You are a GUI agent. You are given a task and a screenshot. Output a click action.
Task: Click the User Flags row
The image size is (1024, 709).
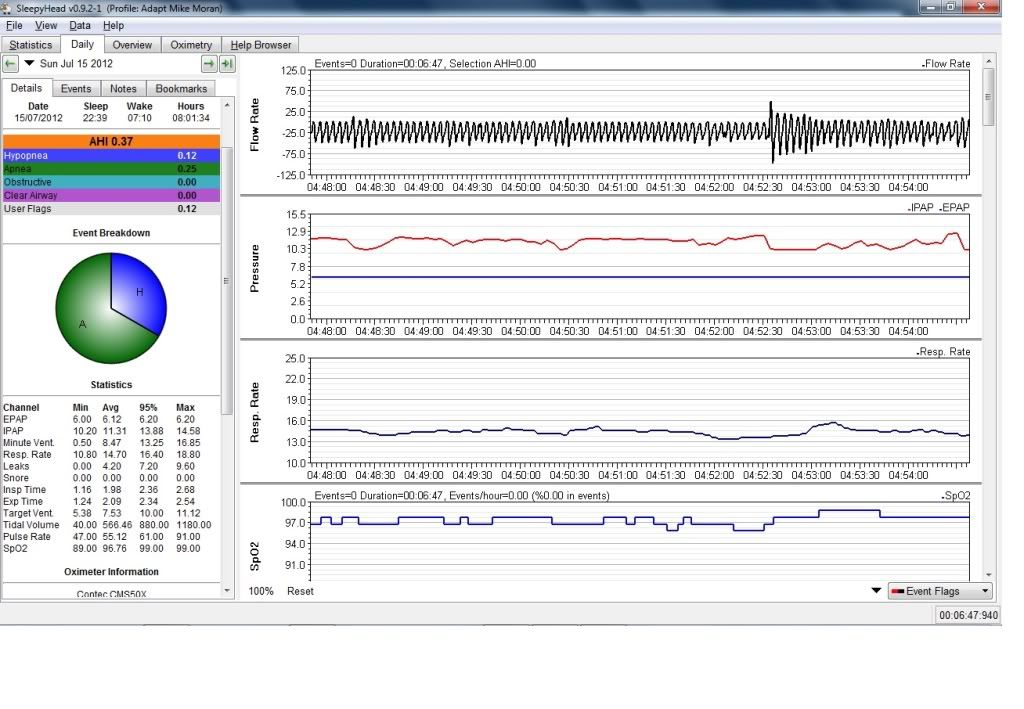tap(111, 209)
